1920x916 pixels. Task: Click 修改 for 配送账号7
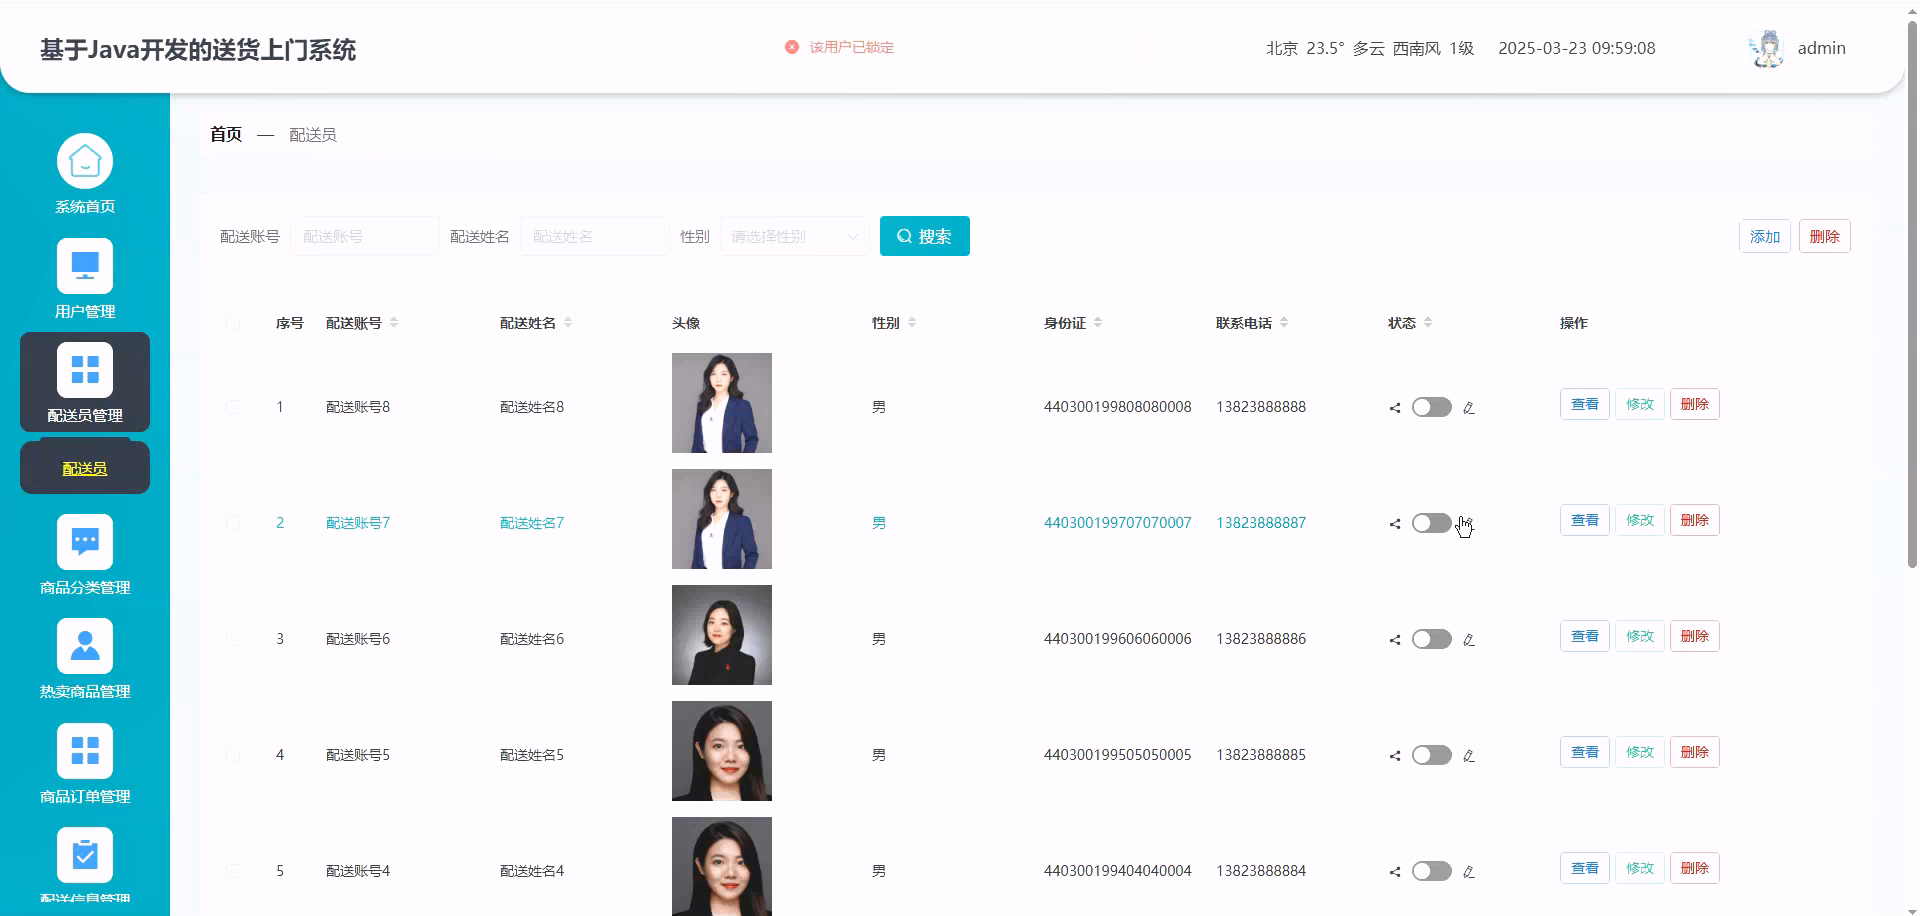tap(1640, 520)
